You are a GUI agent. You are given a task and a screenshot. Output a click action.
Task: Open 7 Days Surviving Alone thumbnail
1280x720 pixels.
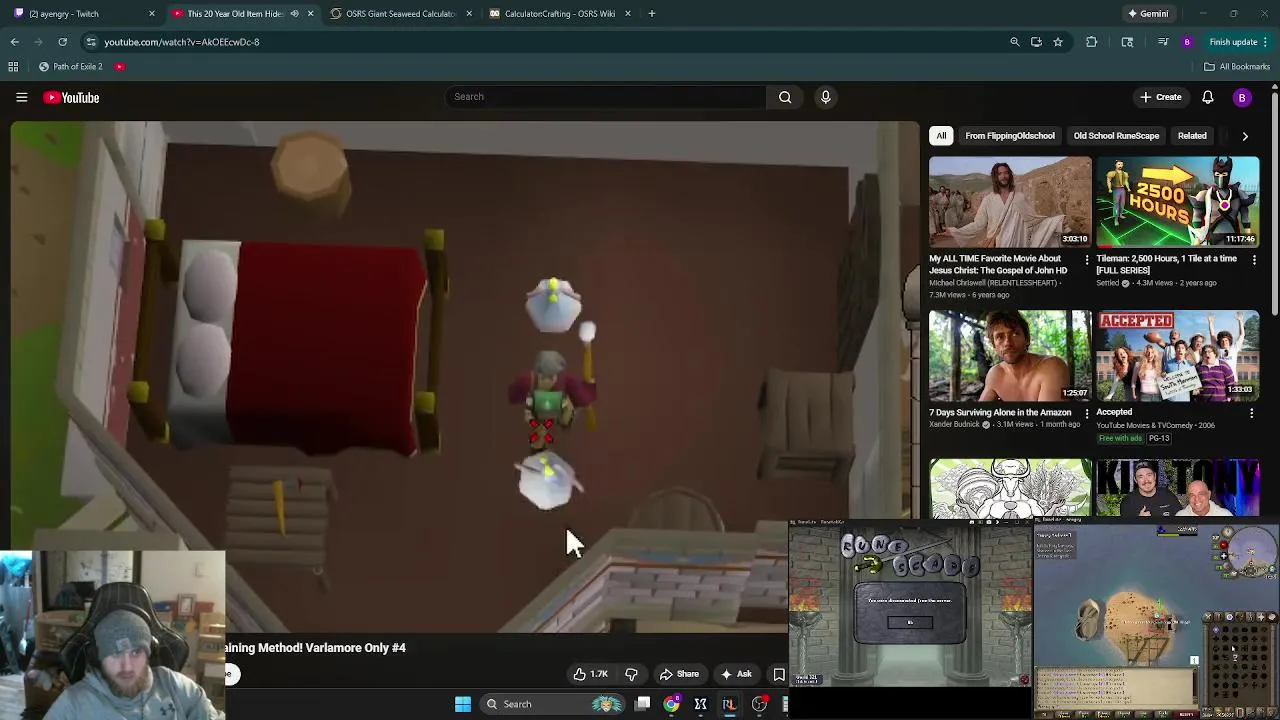[1010, 356]
